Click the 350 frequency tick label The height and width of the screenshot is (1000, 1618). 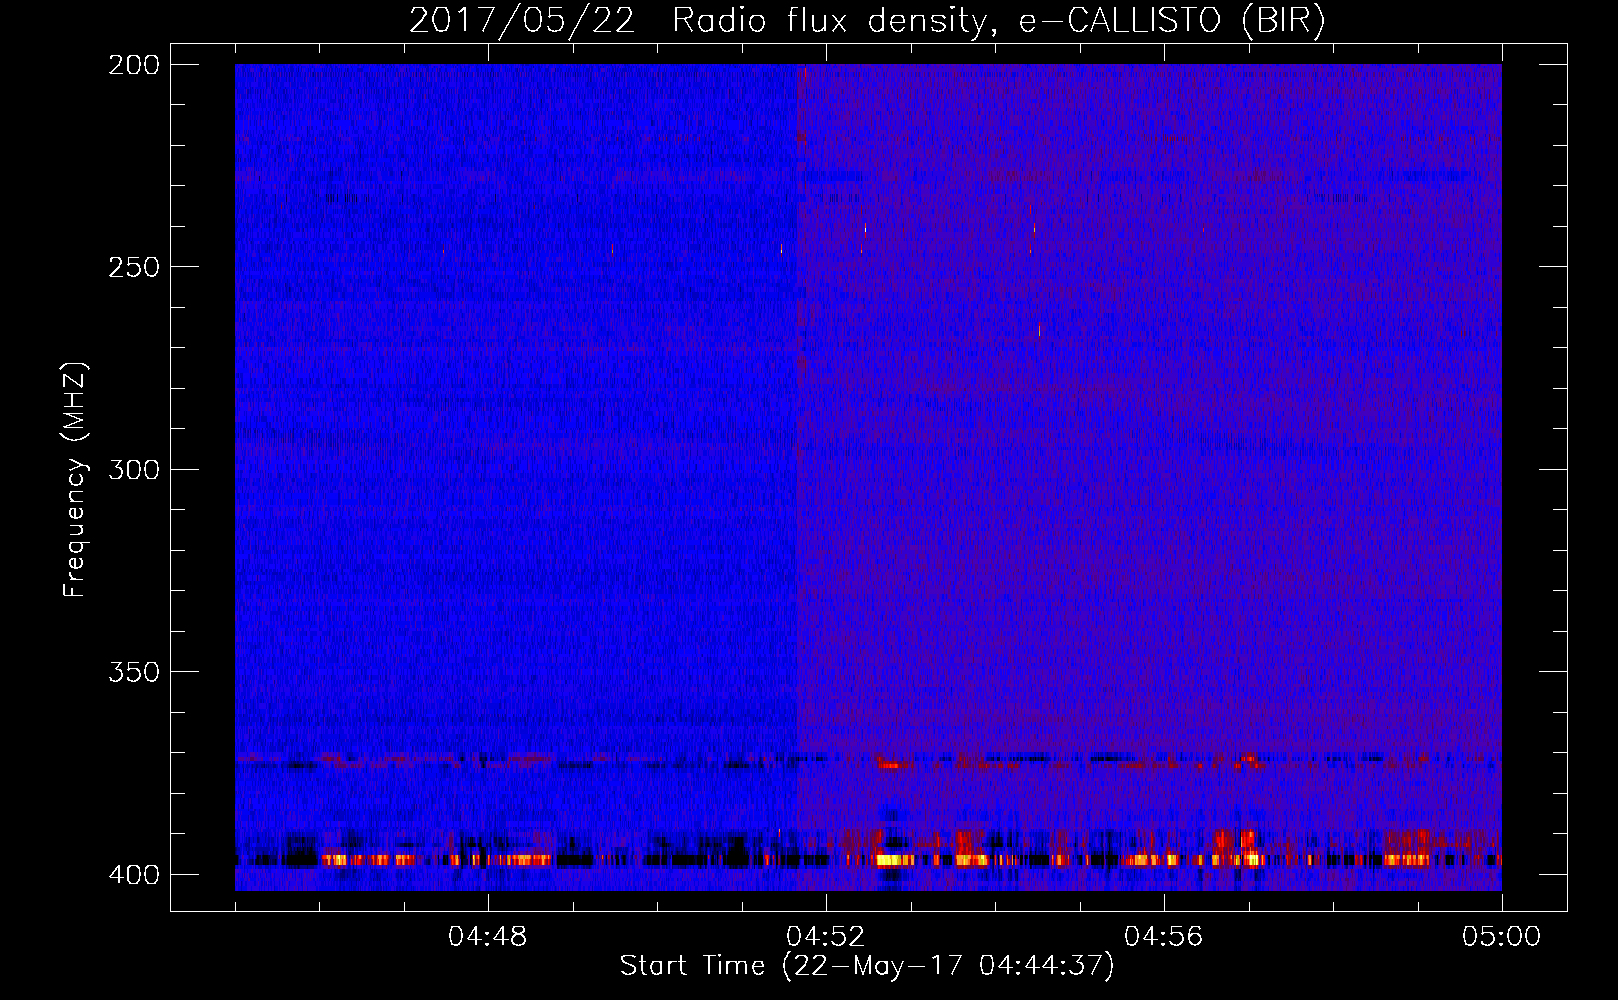(x=133, y=672)
